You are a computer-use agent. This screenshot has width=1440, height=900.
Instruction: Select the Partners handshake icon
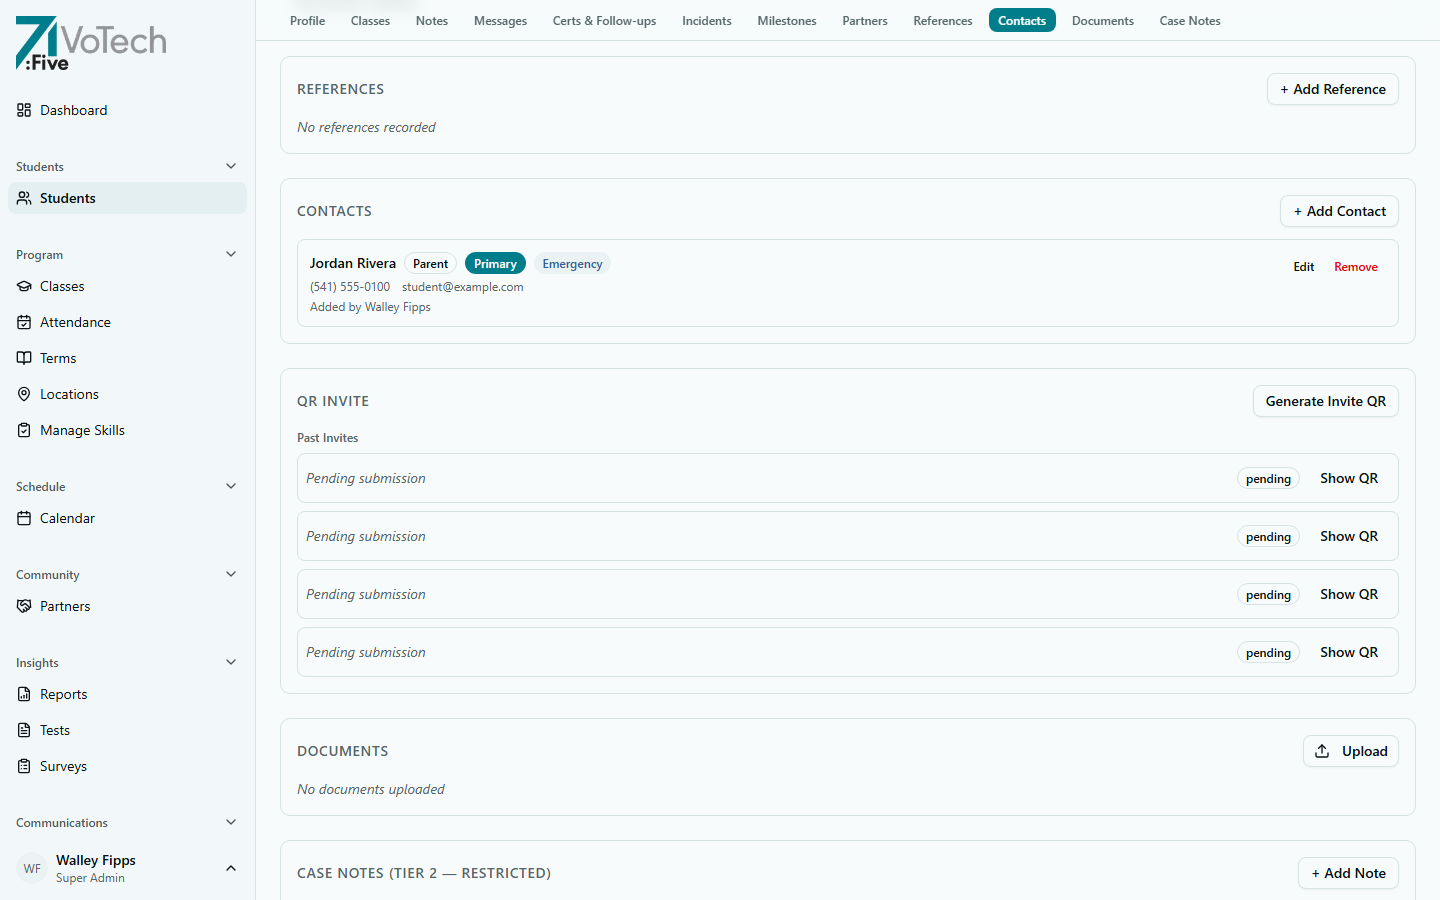tap(24, 606)
